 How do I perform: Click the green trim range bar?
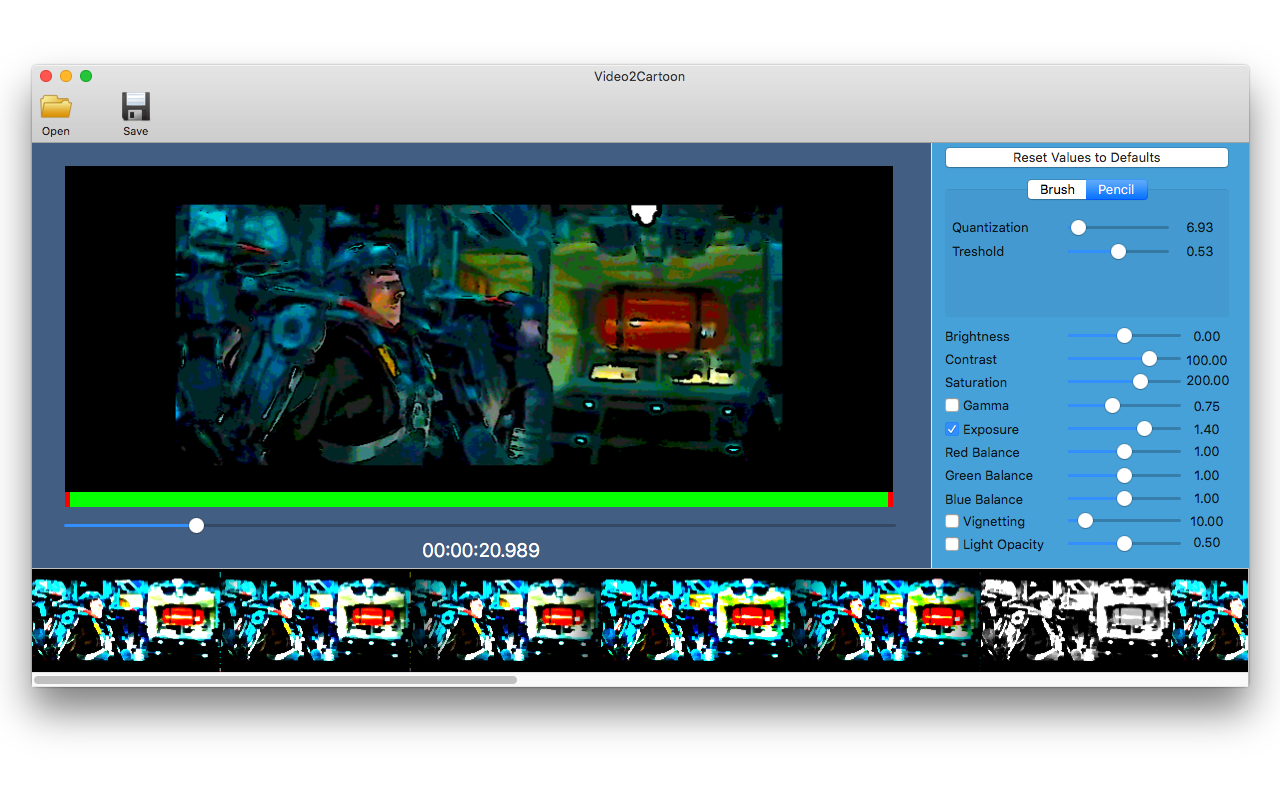(479, 499)
